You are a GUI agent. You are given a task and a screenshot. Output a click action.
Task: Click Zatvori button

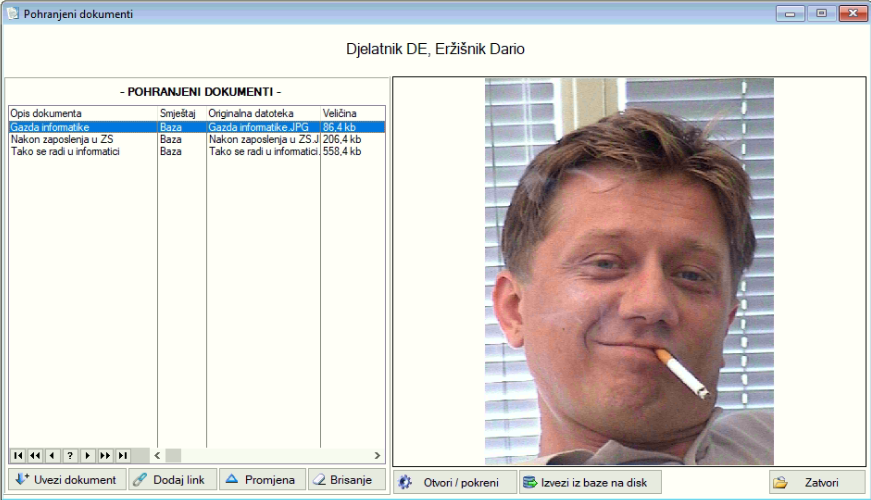(x=817, y=482)
